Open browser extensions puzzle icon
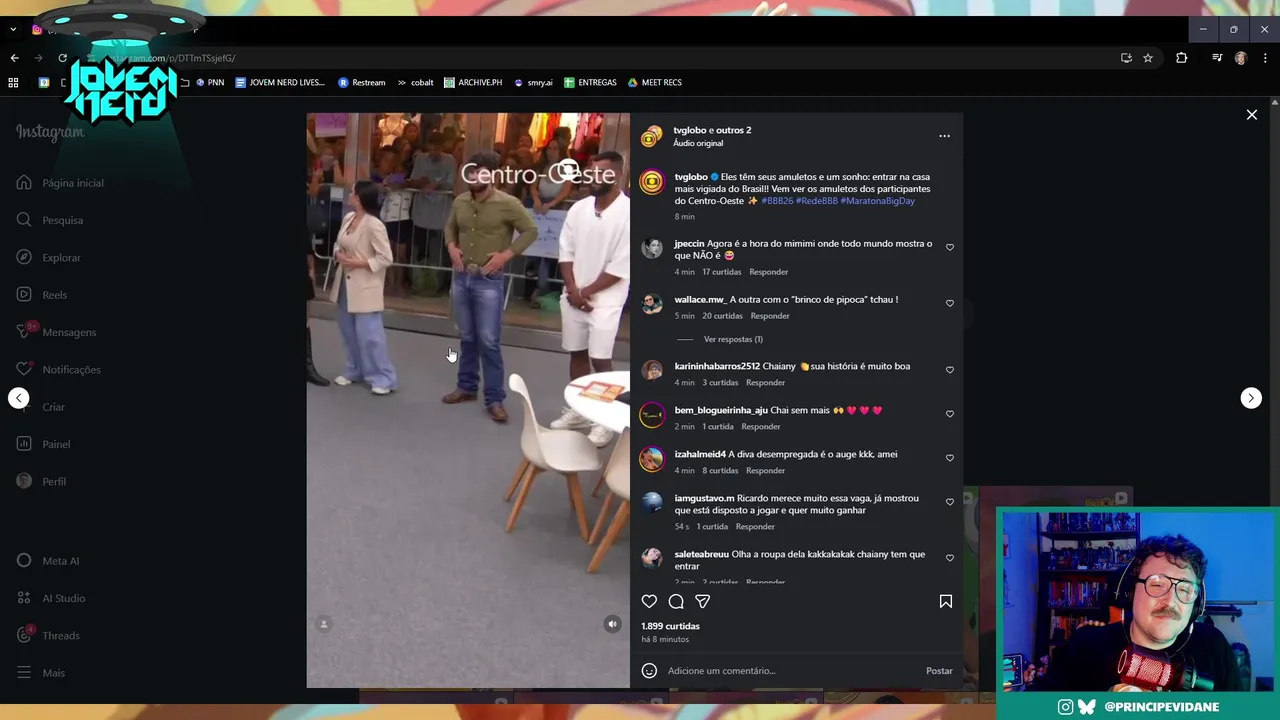The image size is (1280, 720). point(1181,58)
